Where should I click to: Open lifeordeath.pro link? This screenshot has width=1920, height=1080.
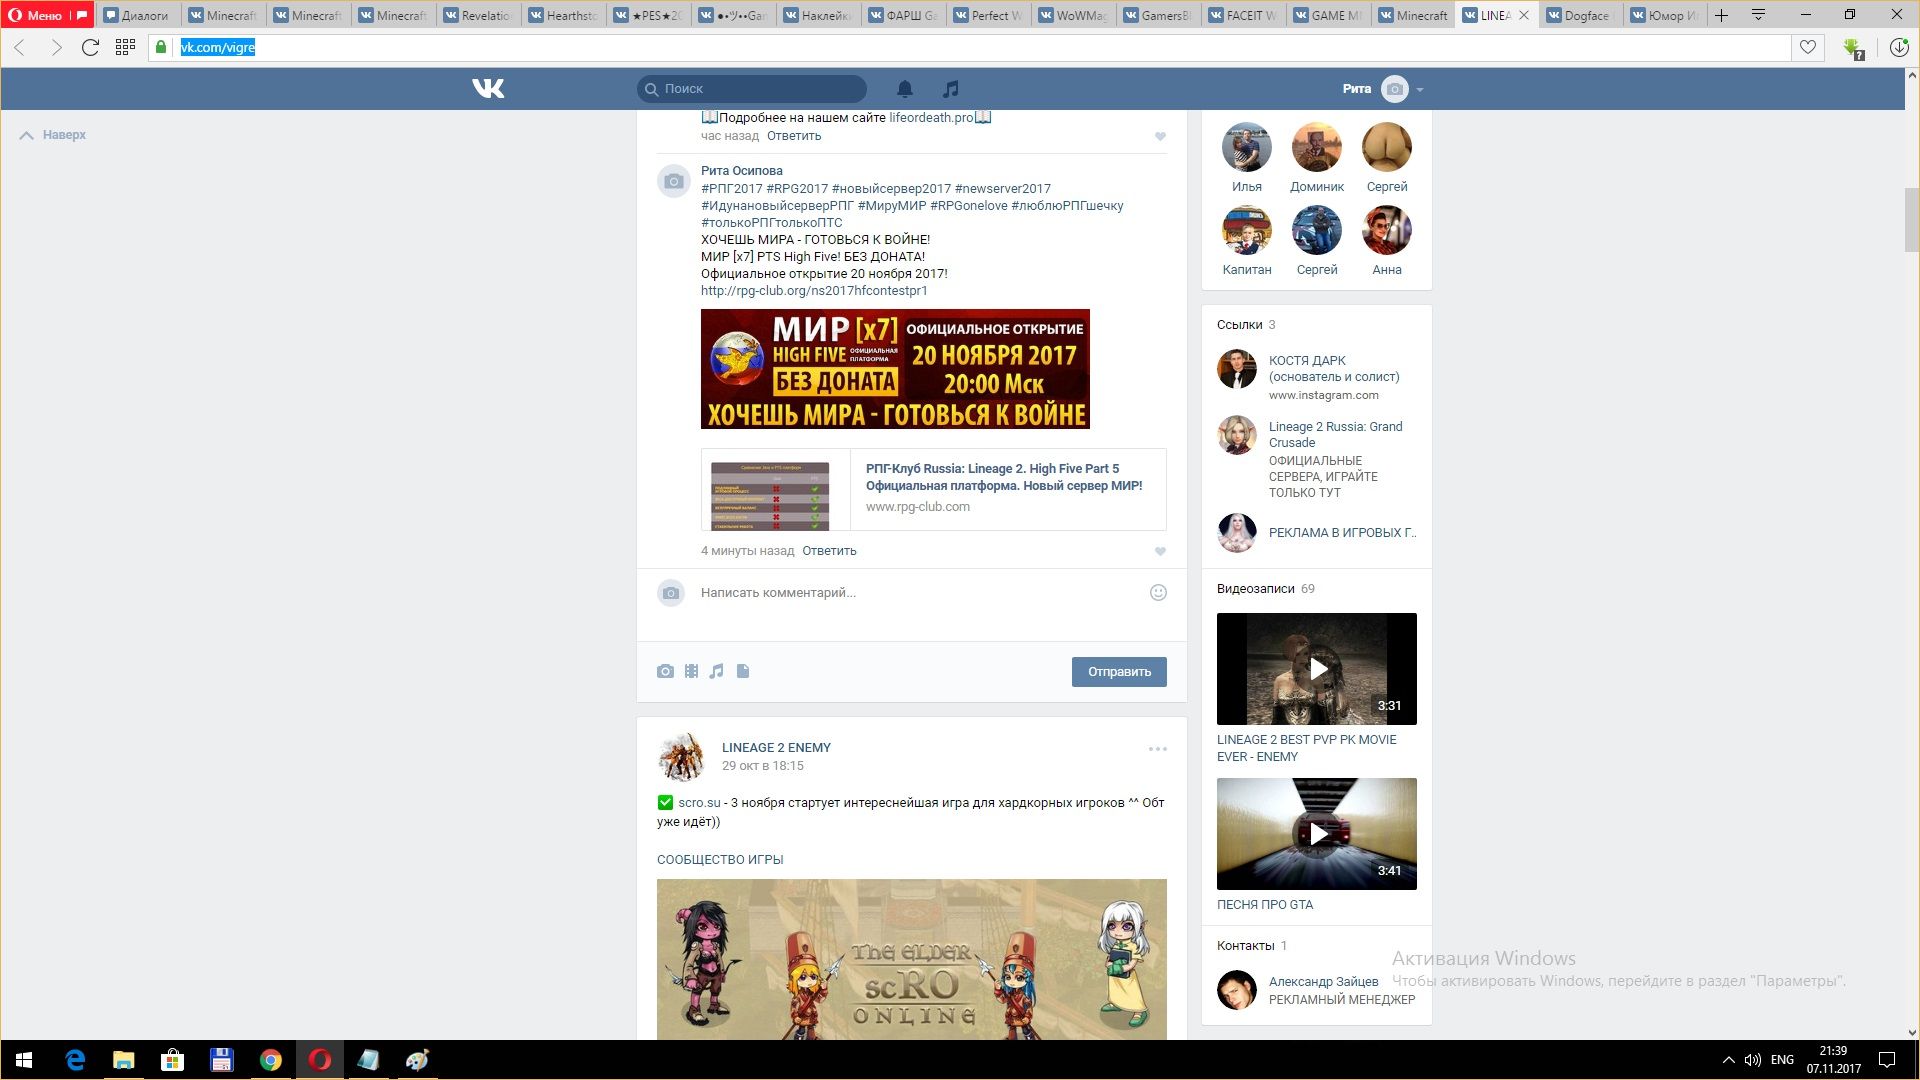point(931,117)
